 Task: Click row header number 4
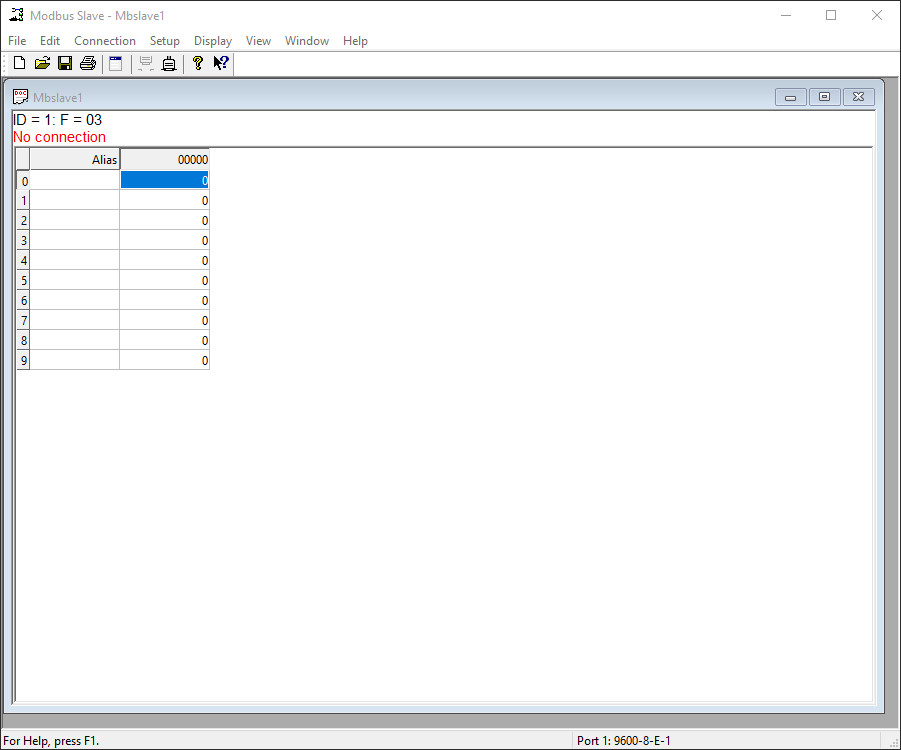point(24,260)
